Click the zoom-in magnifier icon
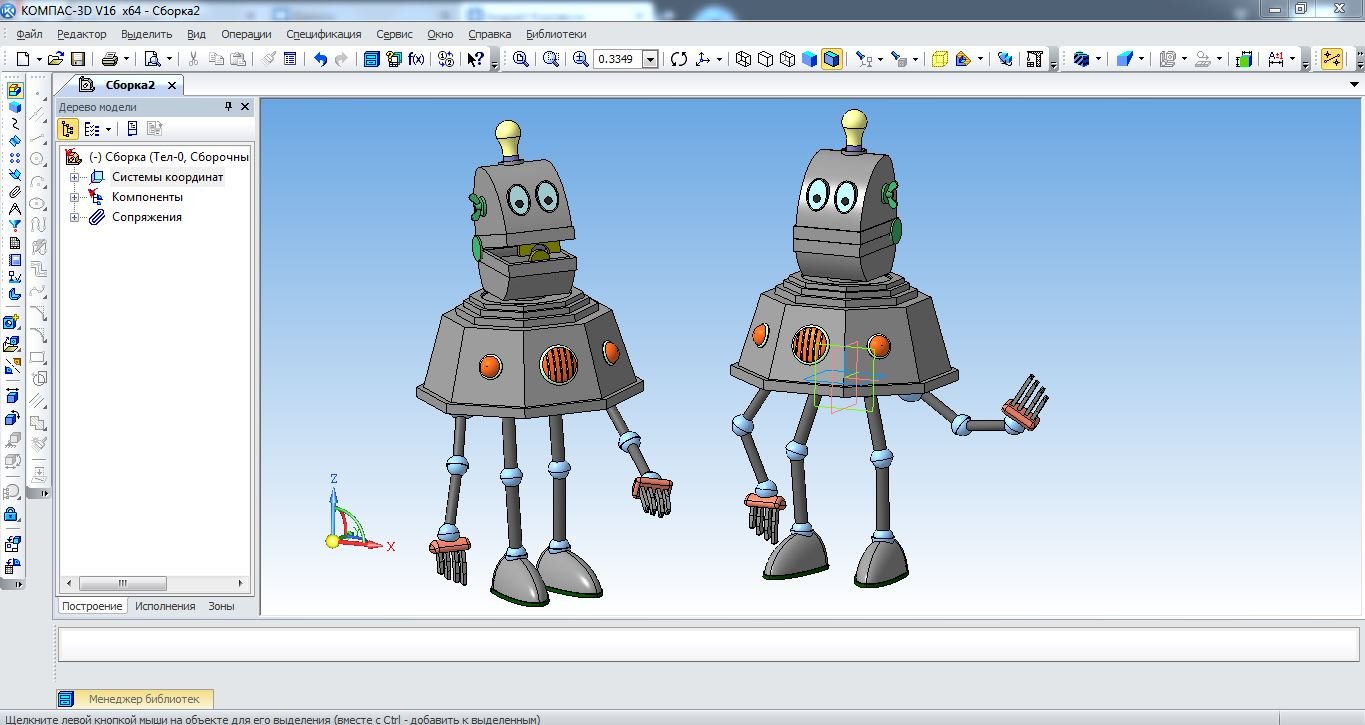The height and width of the screenshot is (725, 1365). point(581,59)
